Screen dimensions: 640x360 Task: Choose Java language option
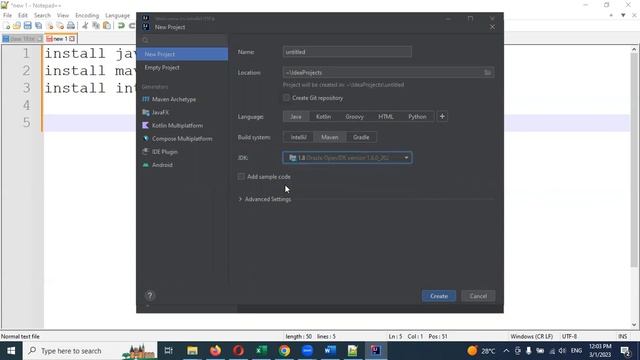(296, 117)
